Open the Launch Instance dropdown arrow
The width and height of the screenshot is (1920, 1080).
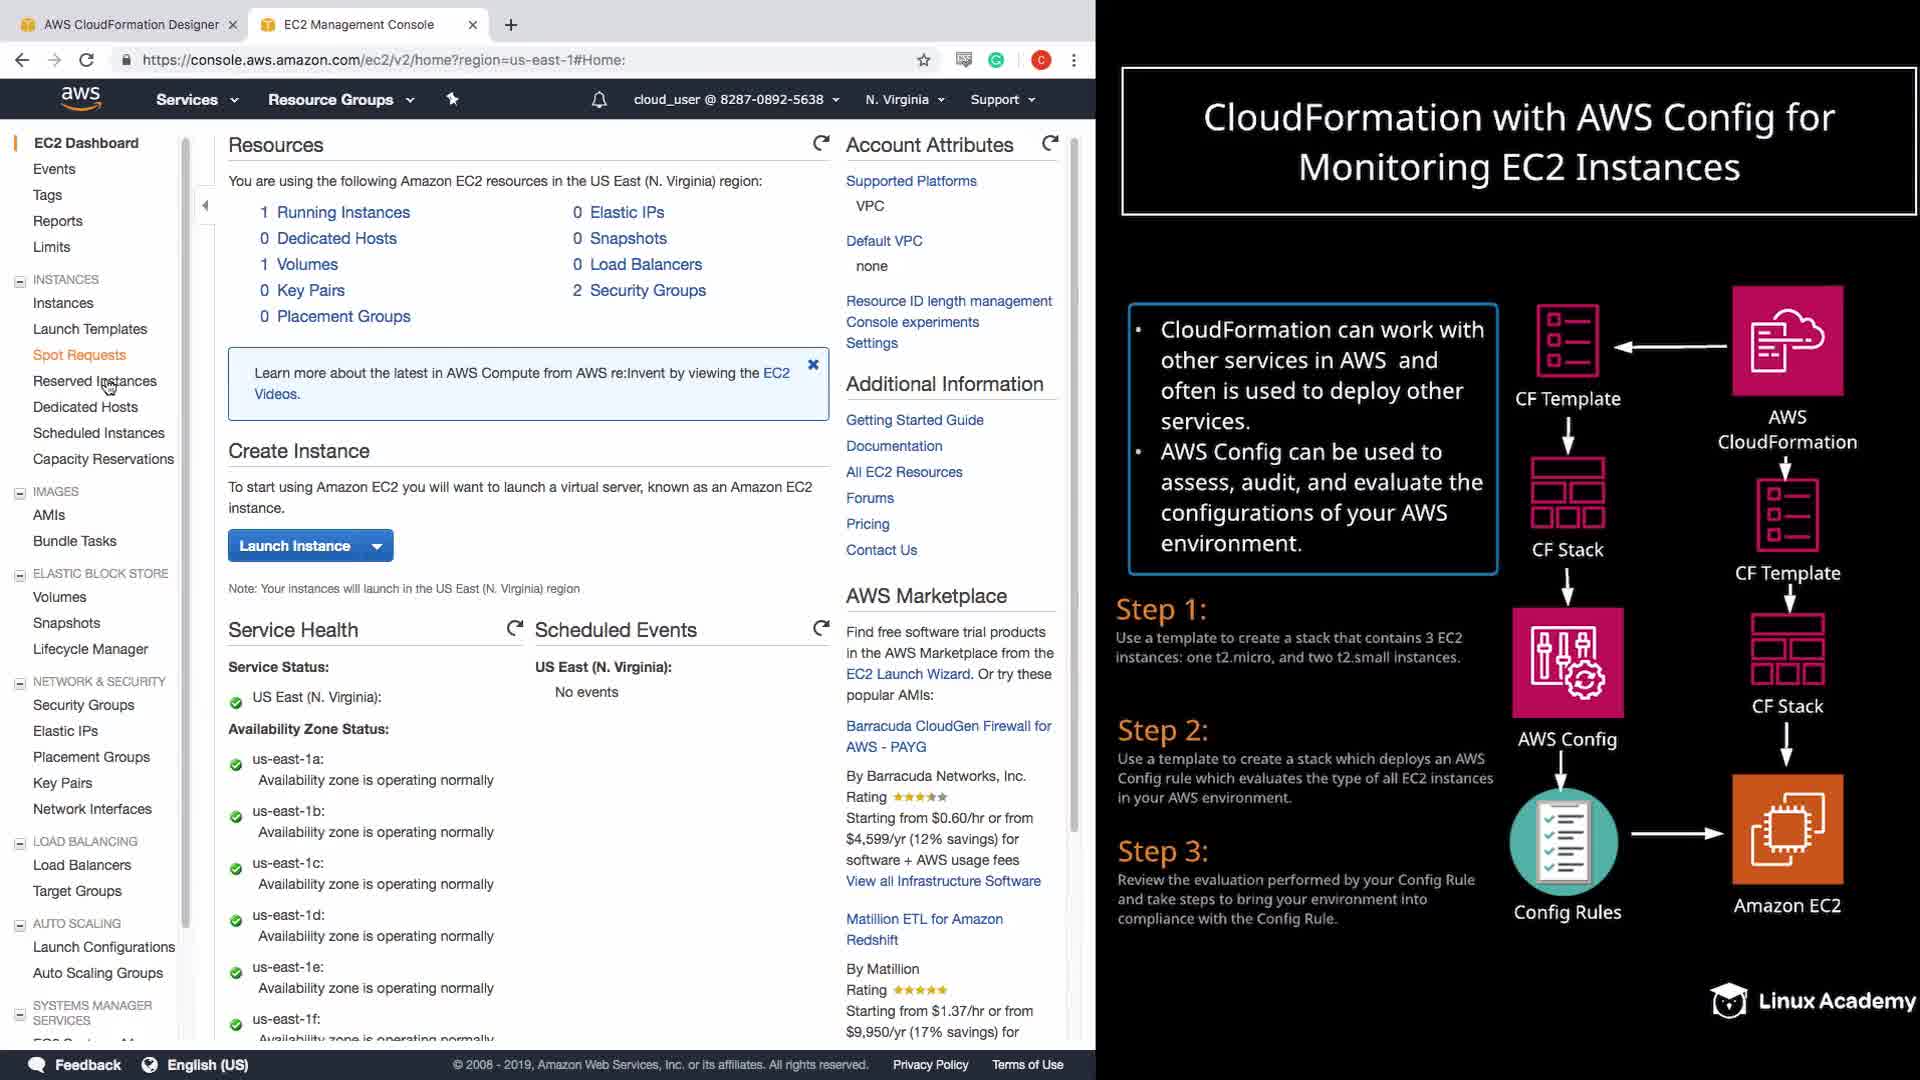377,546
